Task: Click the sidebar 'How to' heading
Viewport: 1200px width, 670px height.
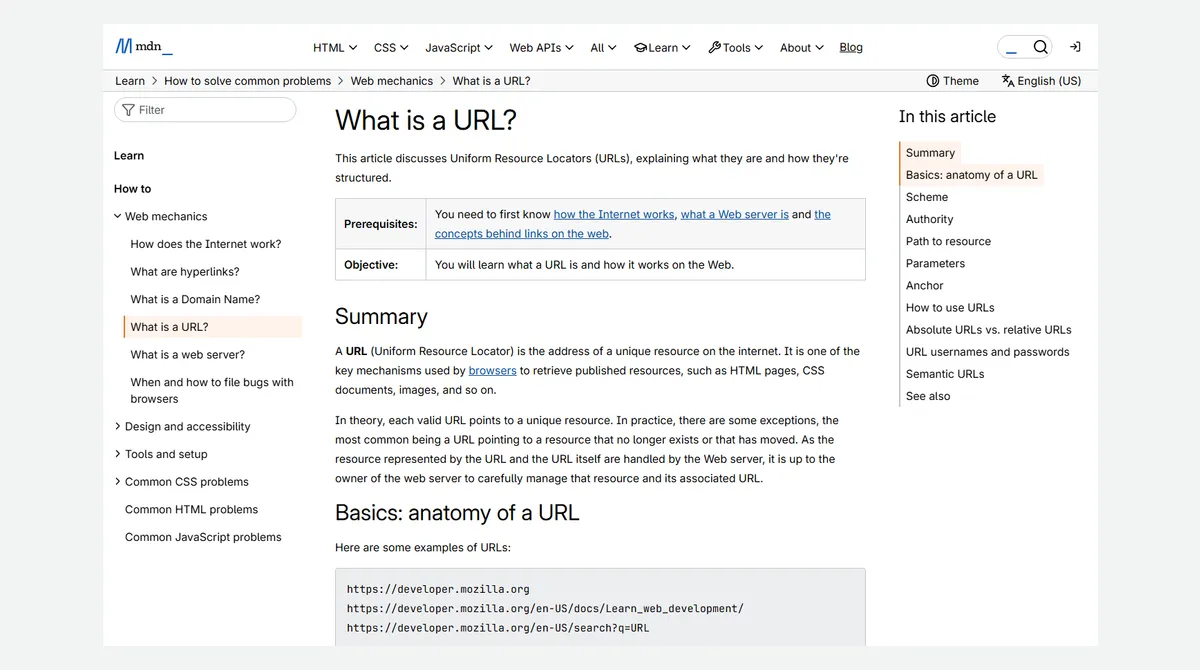Action: (x=132, y=189)
